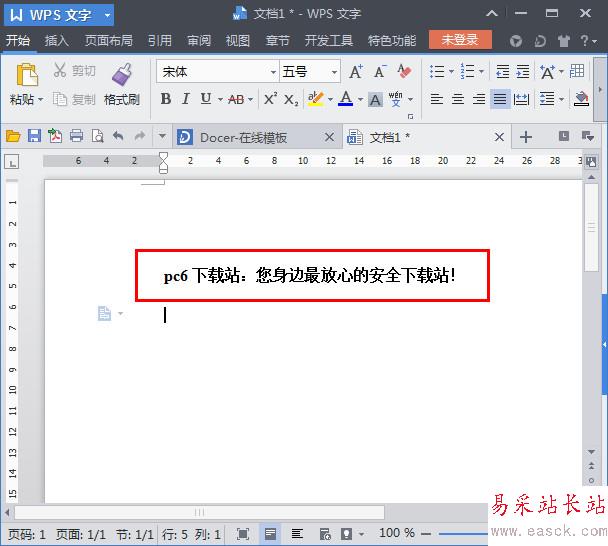Apply yellow text highlight color
This screenshot has height=546, width=608.
(x=316, y=99)
